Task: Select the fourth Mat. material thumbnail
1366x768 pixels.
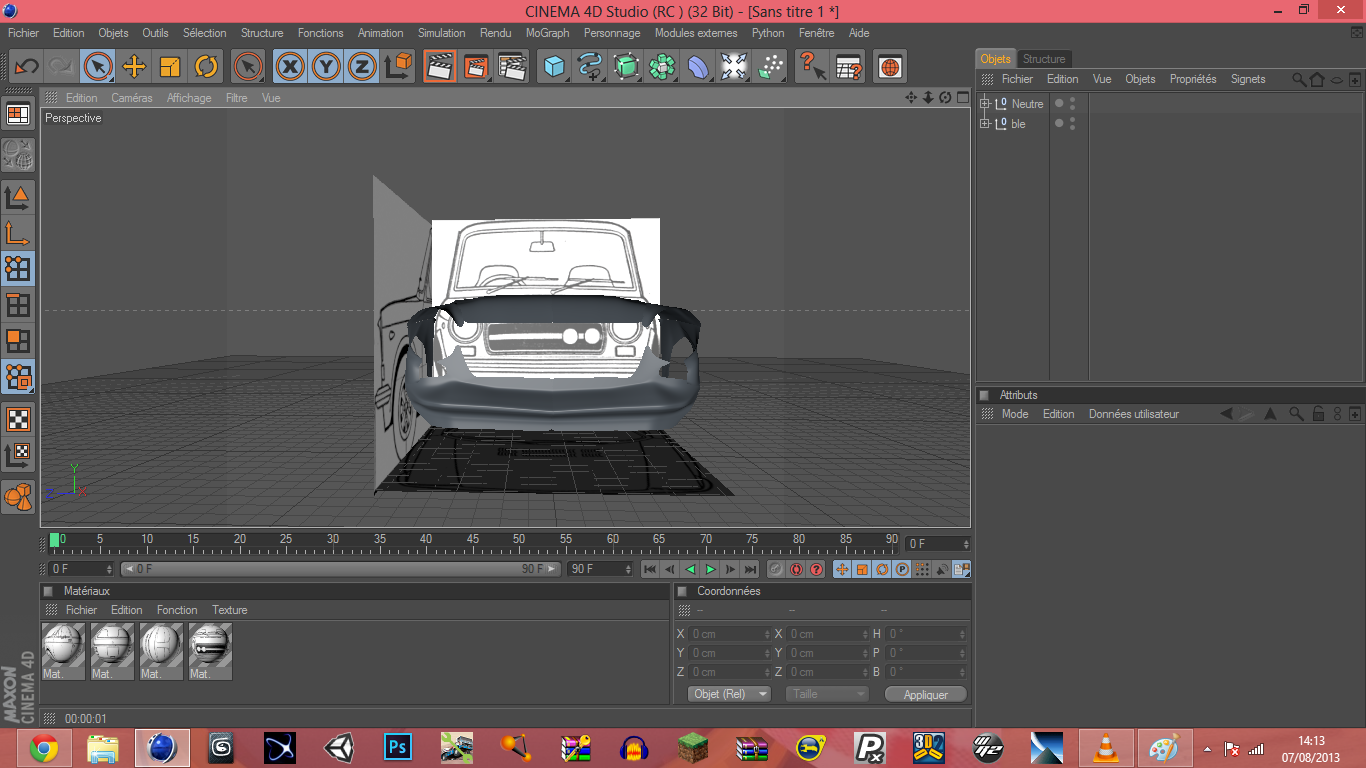Action: click(210, 651)
